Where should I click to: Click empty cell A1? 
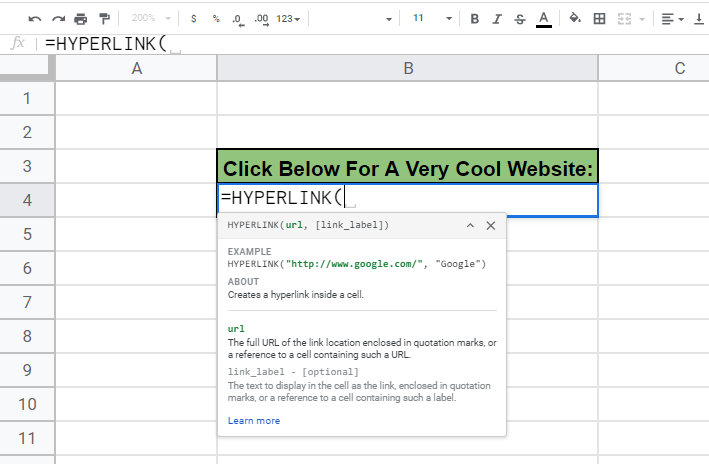coord(136,98)
